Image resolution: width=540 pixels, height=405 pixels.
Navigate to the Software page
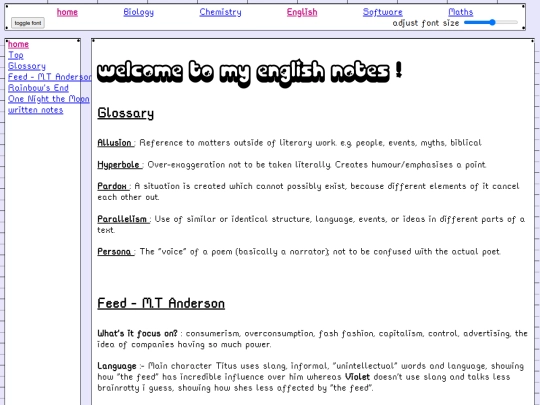point(383,12)
